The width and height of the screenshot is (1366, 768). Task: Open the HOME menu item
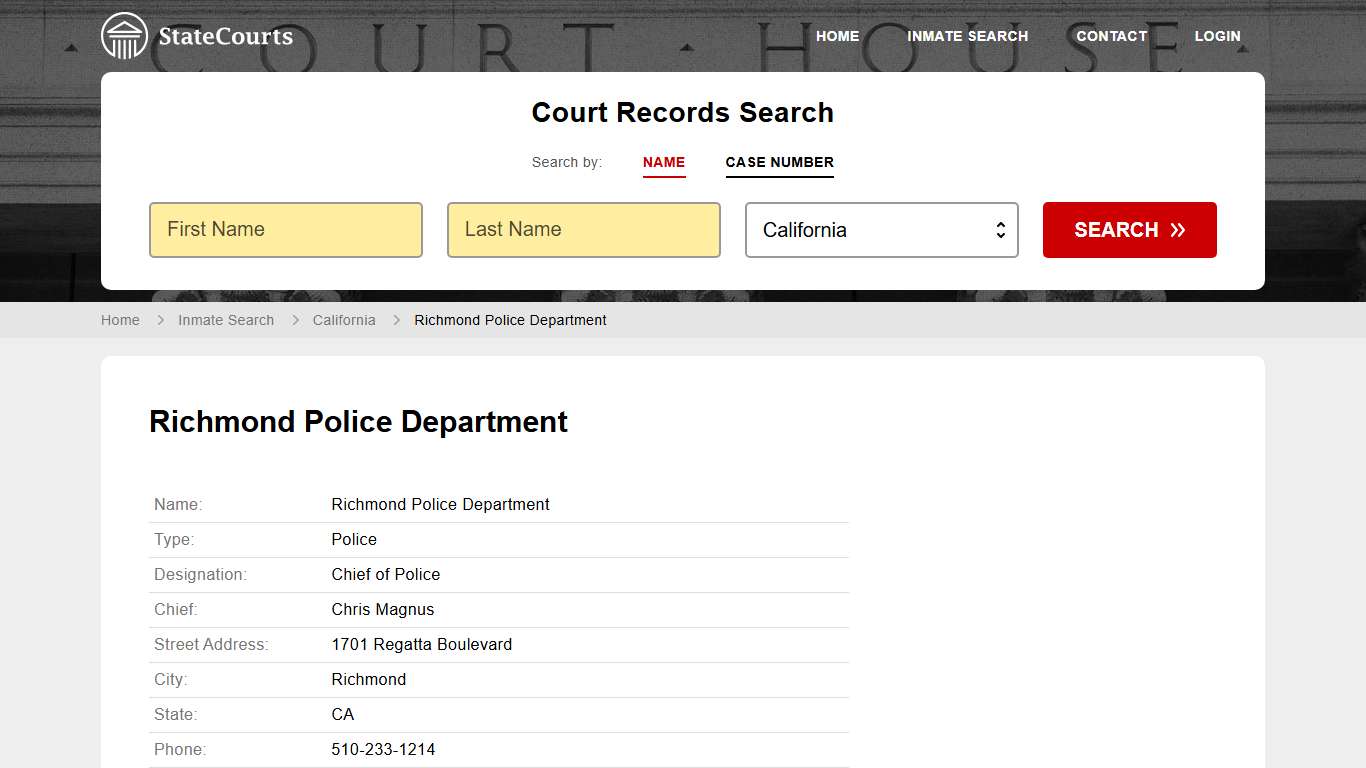click(837, 36)
